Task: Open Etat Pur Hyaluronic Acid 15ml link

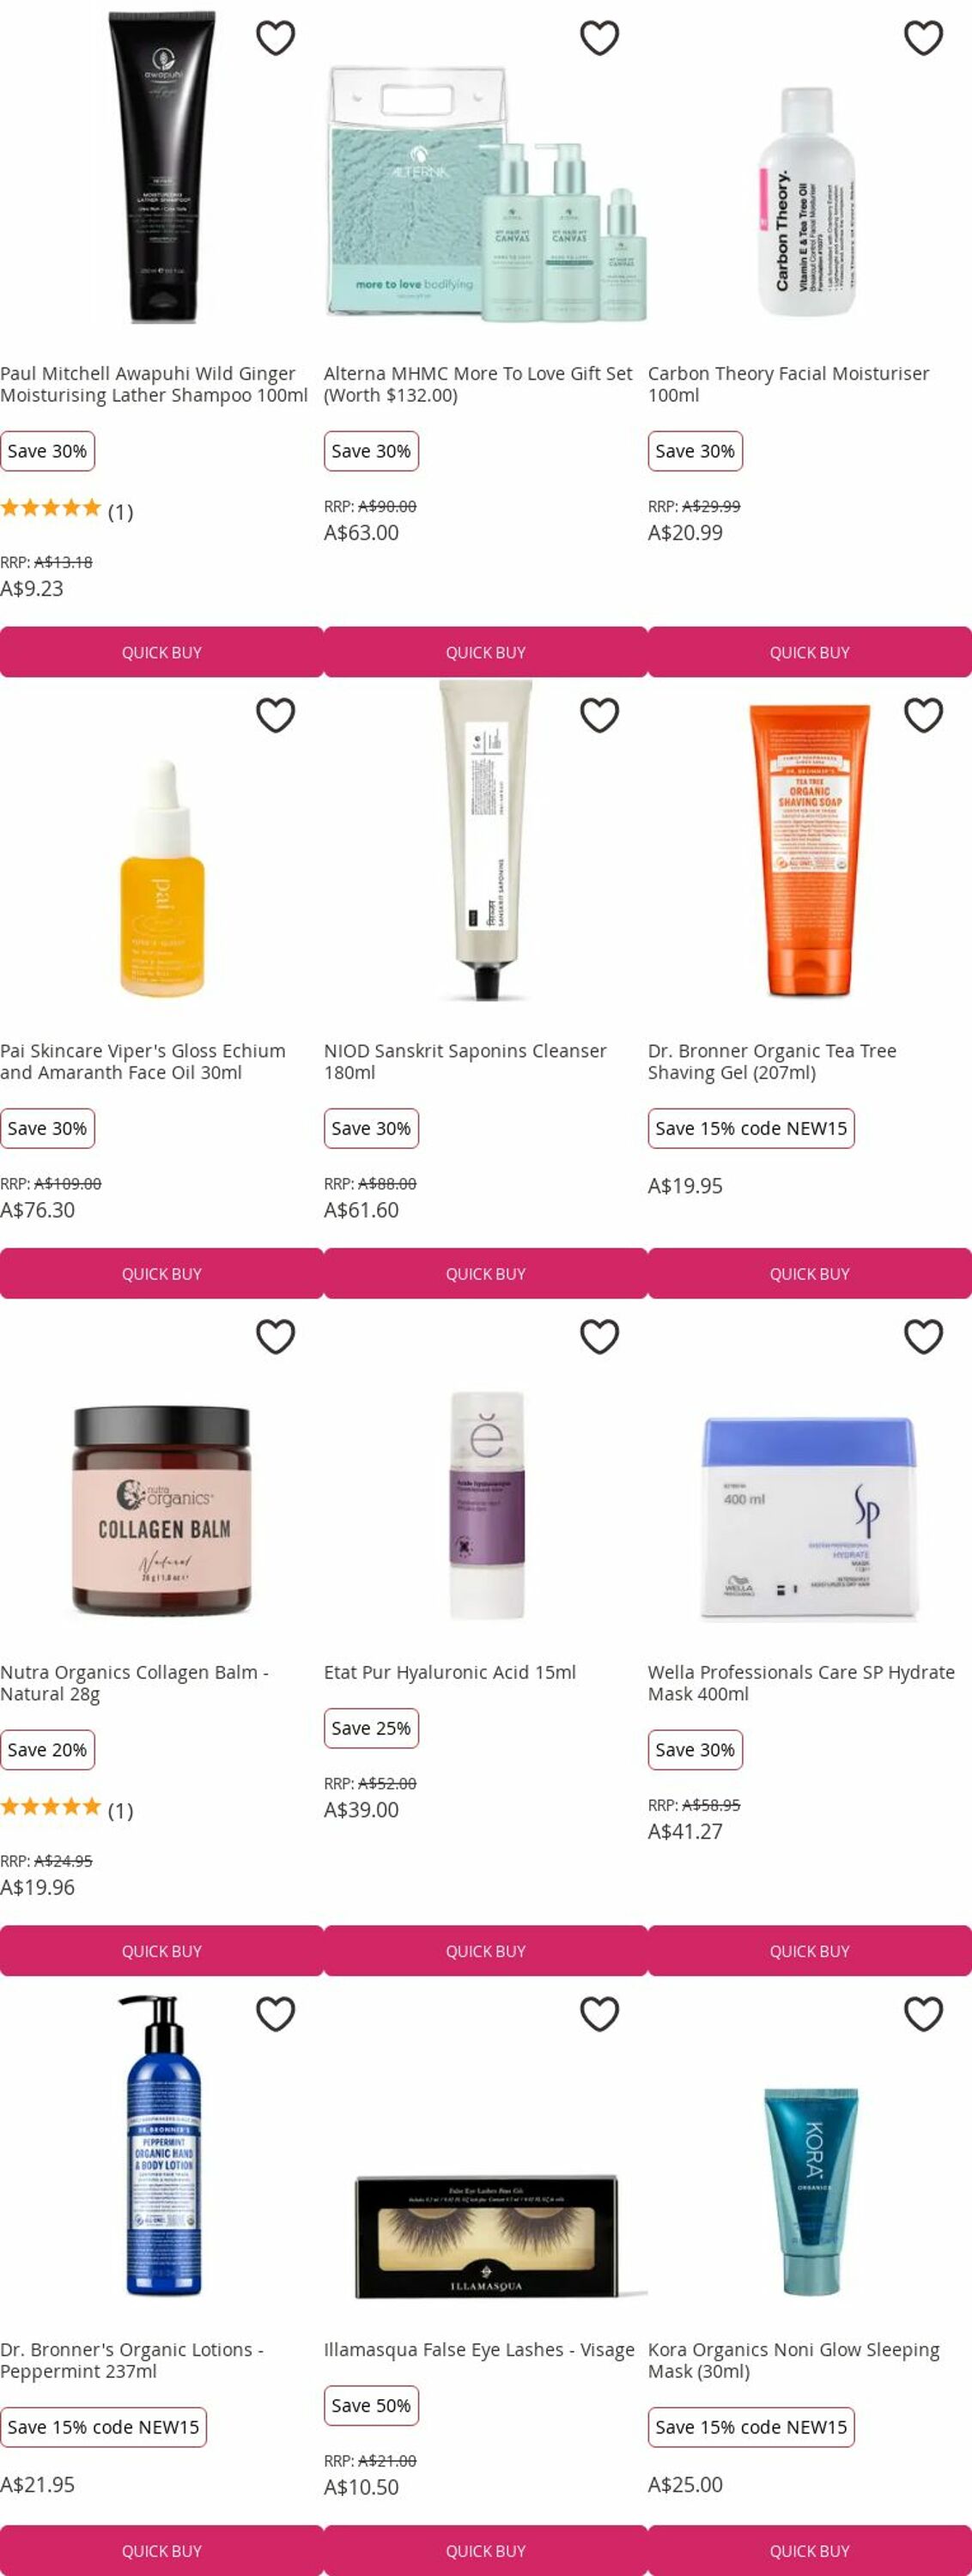Action: click(450, 1672)
